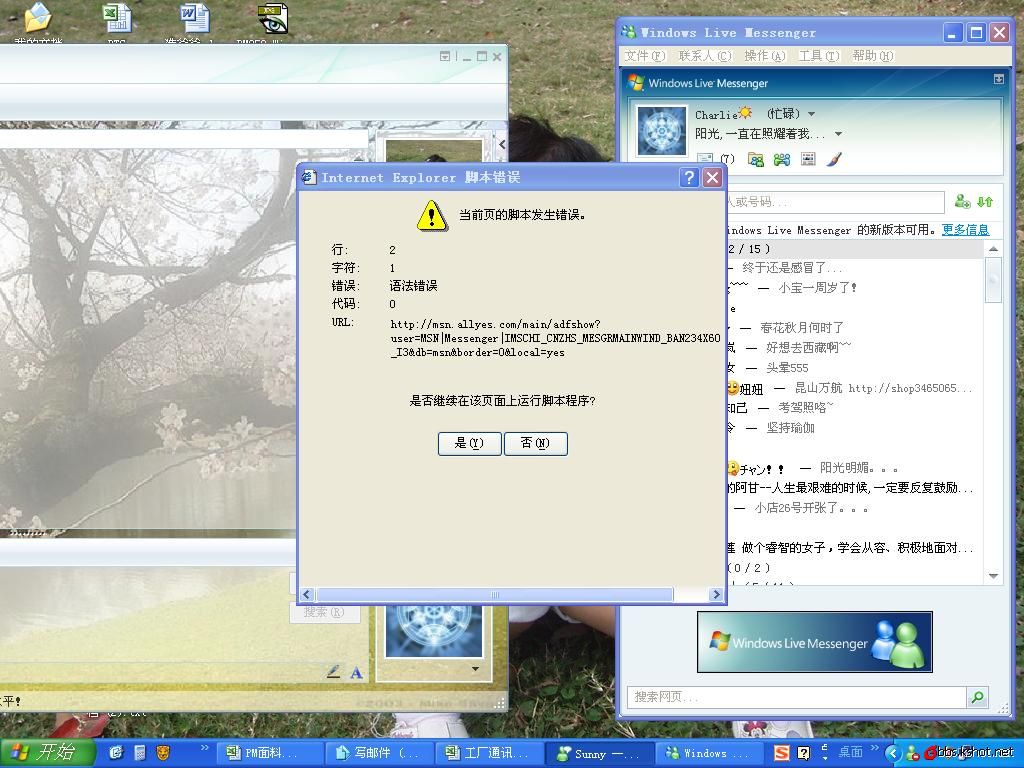Open the 文件(F) menu in Messenger

645,56
